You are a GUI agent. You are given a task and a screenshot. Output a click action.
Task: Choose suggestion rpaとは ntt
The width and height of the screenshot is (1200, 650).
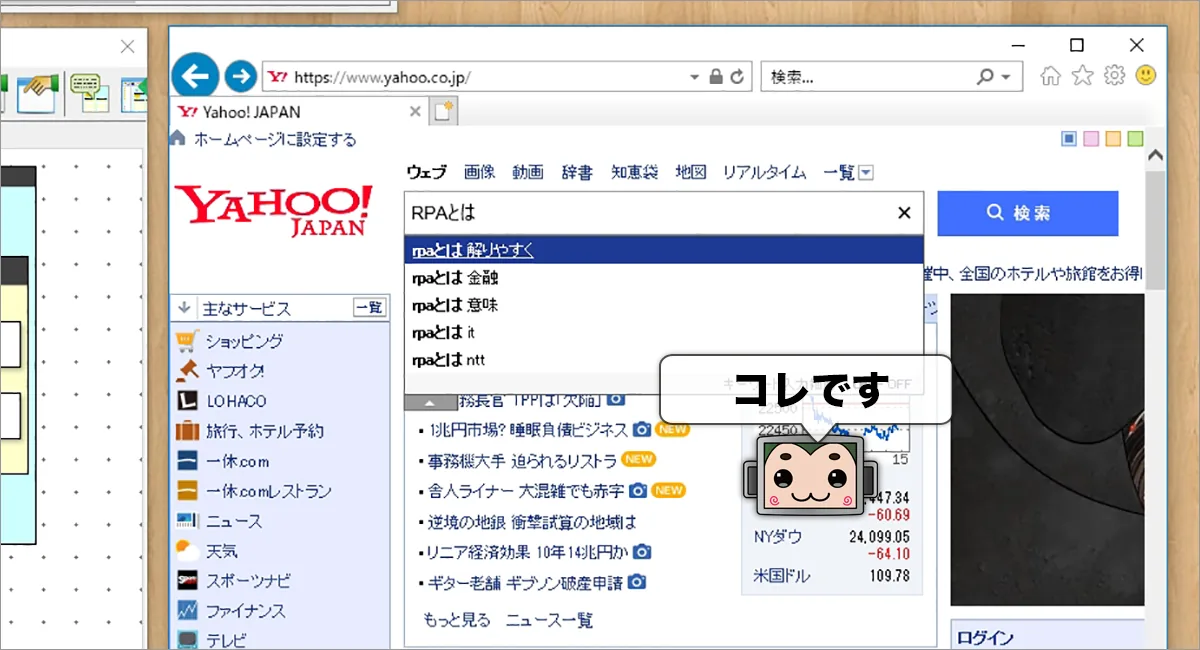tap(664, 359)
